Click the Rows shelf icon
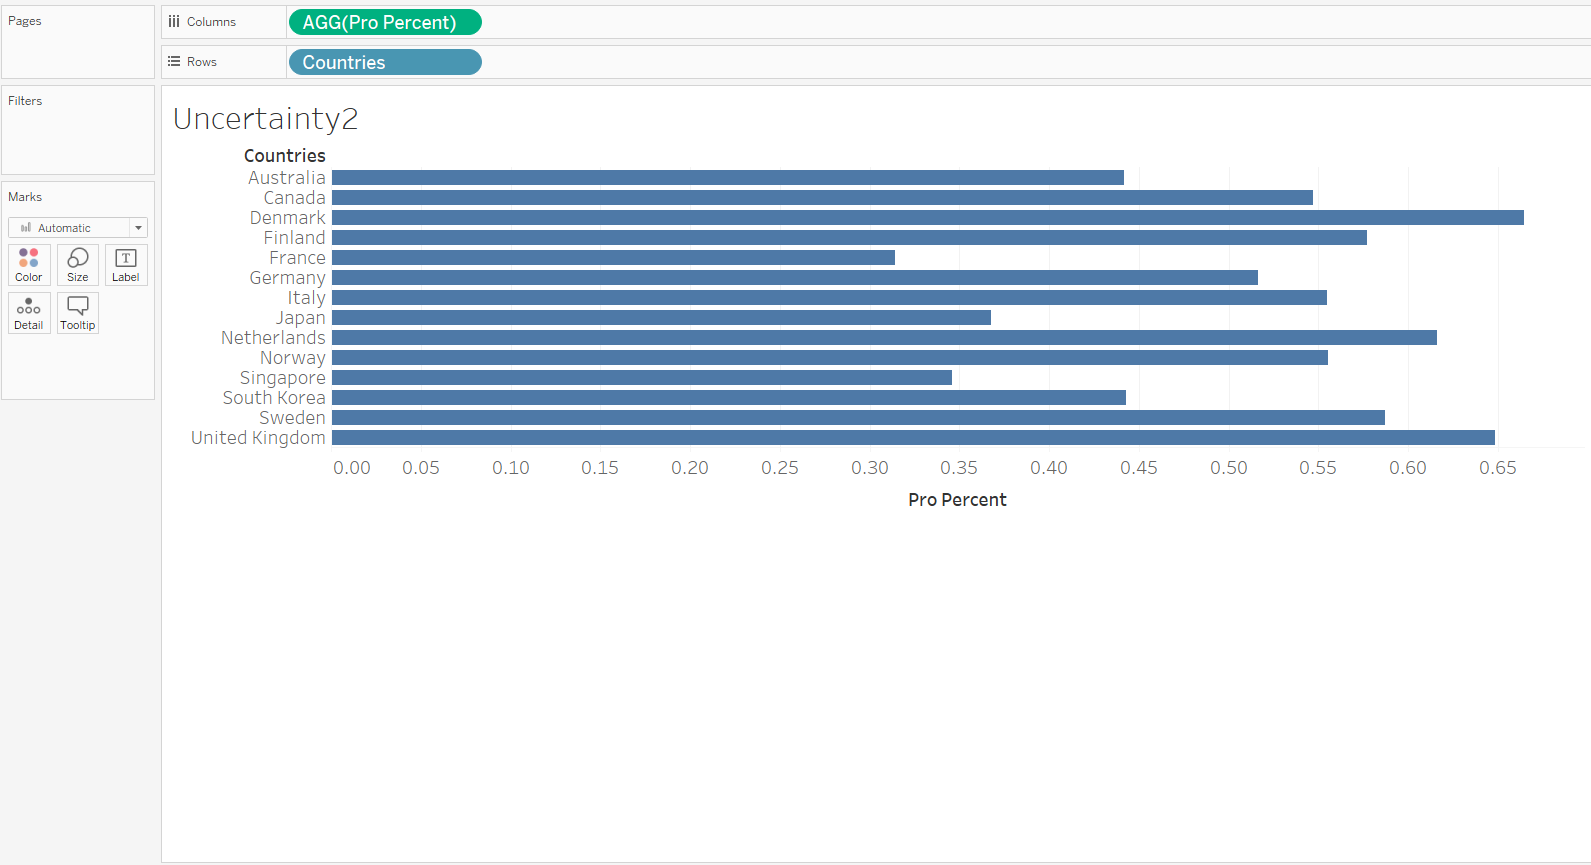The width and height of the screenshot is (1591, 865). pos(174,62)
